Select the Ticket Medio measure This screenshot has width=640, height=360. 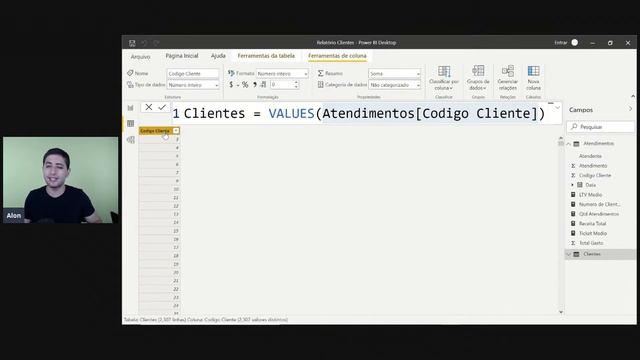pos(593,233)
